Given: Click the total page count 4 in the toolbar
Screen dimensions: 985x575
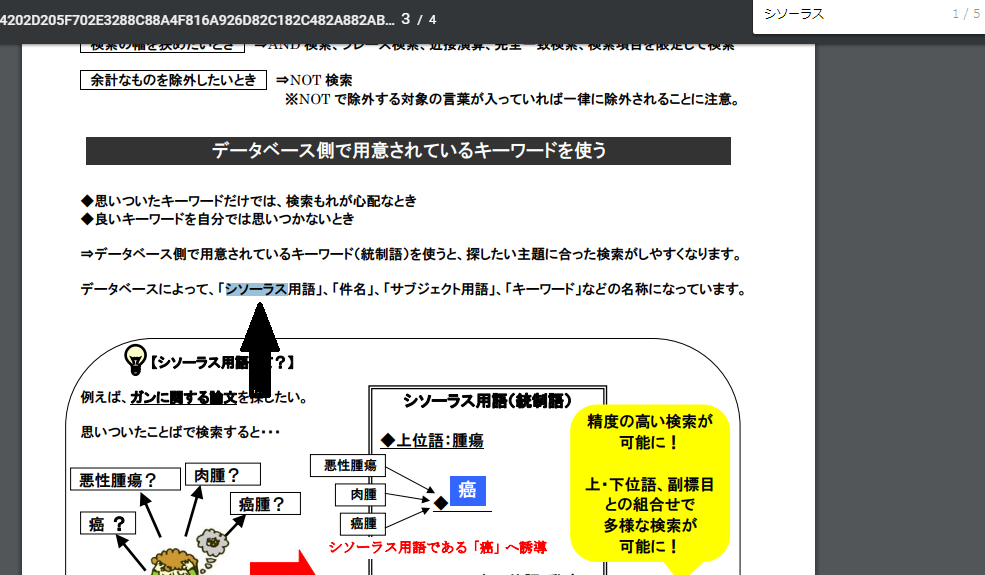Looking at the screenshot, I should (x=432, y=19).
